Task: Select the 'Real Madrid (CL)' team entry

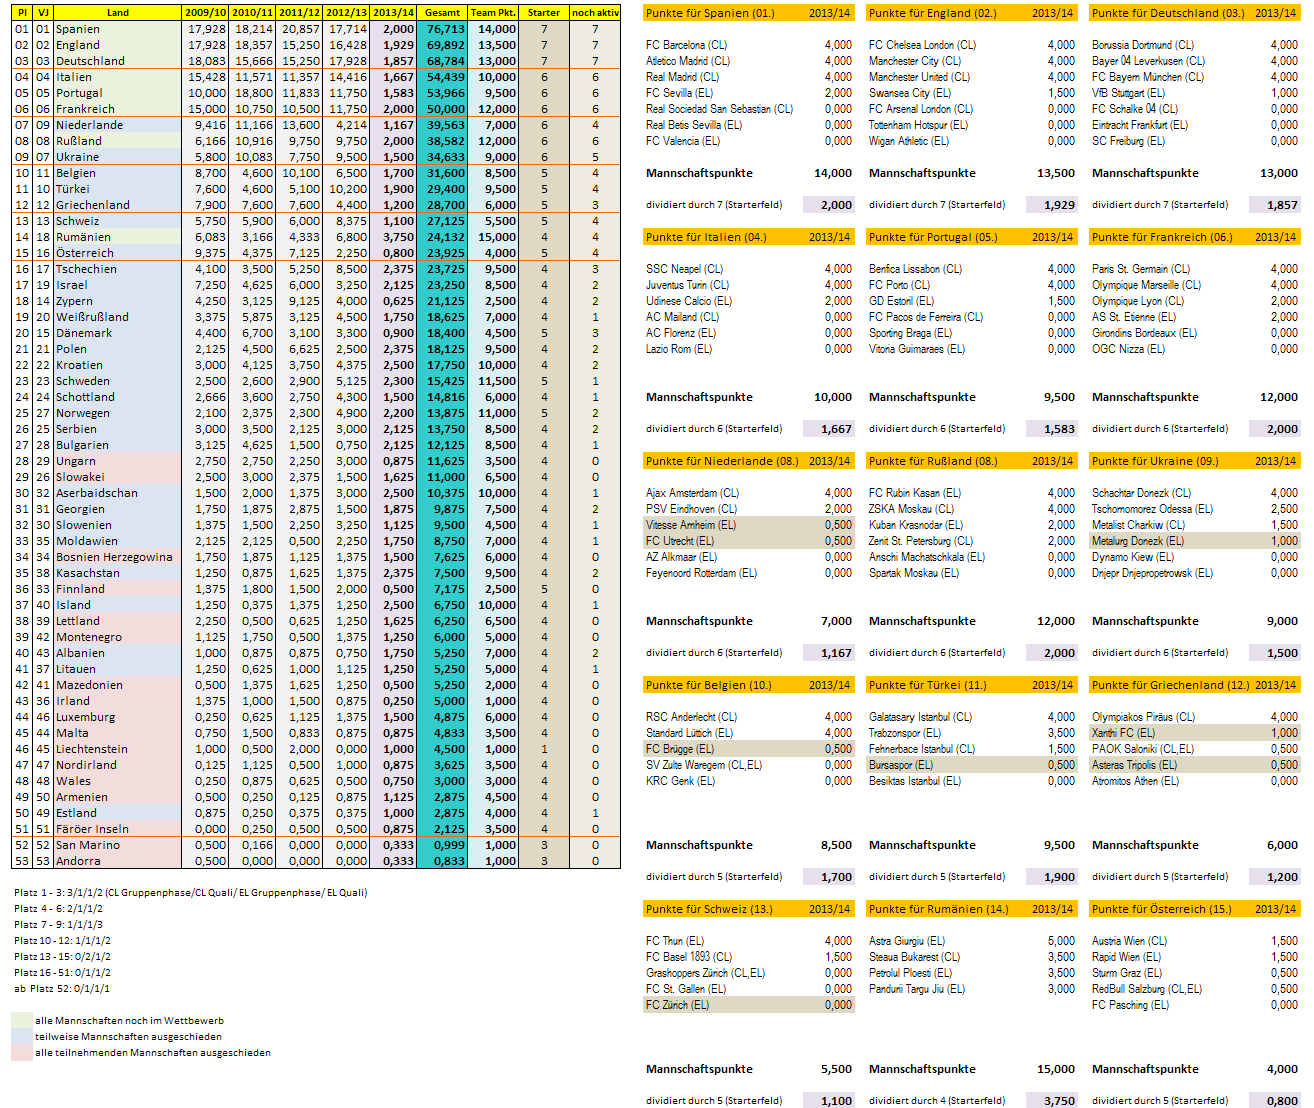Action: pyautogui.click(x=682, y=77)
